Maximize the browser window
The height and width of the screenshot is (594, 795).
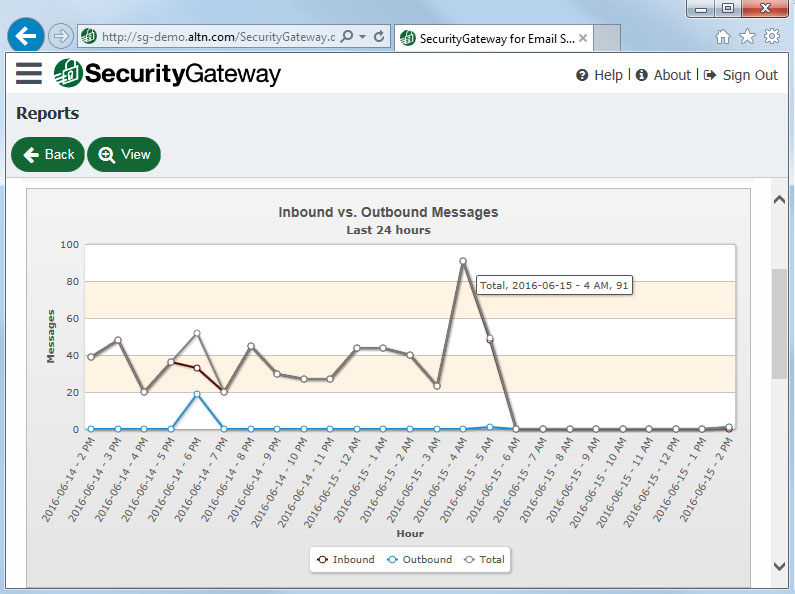tap(728, 9)
